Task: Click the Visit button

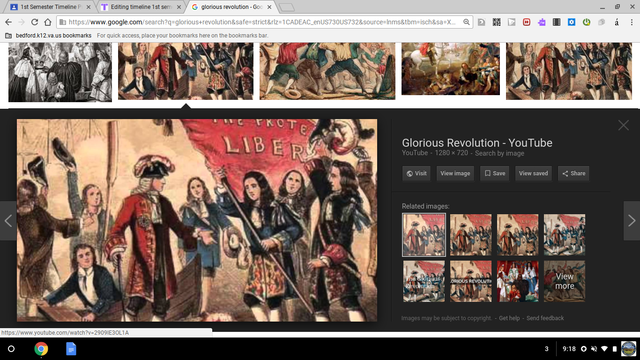Action: (416, 173)
